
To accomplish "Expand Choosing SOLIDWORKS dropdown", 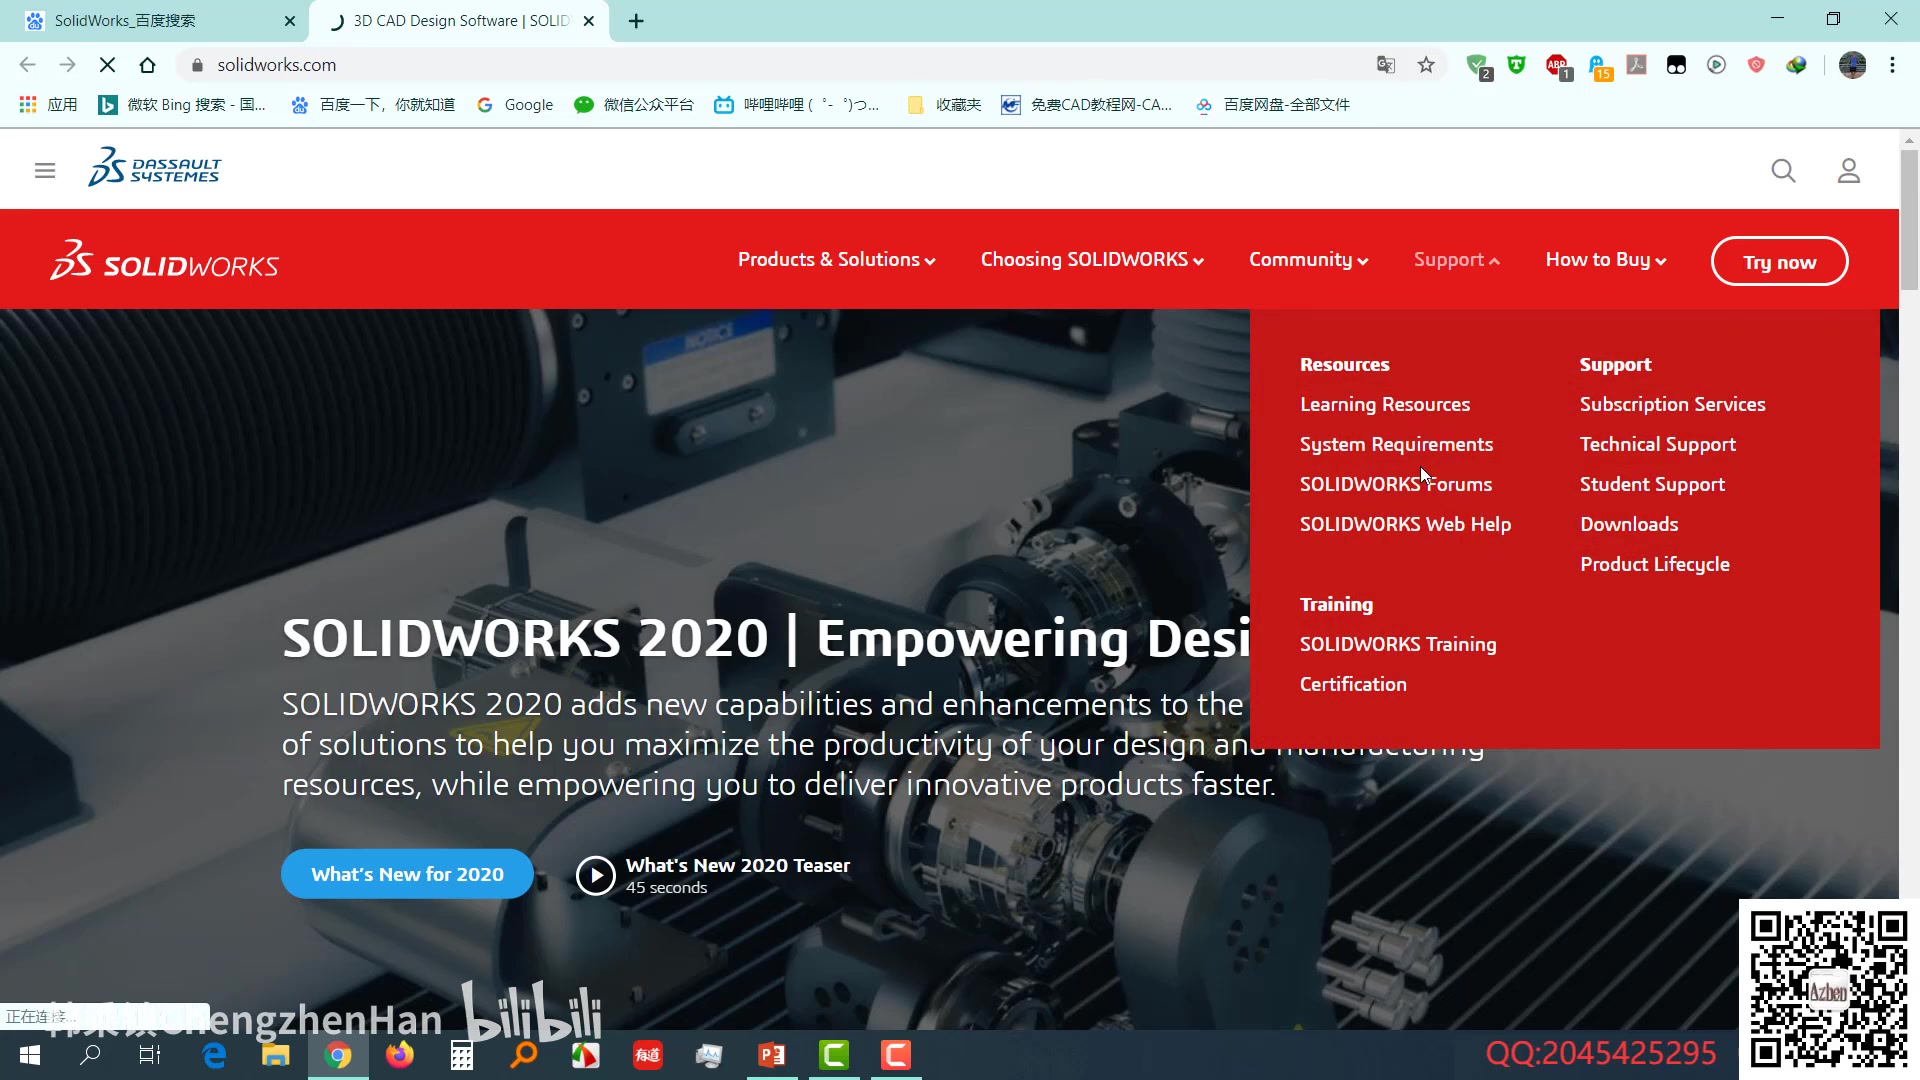I will pos(1092,260).
